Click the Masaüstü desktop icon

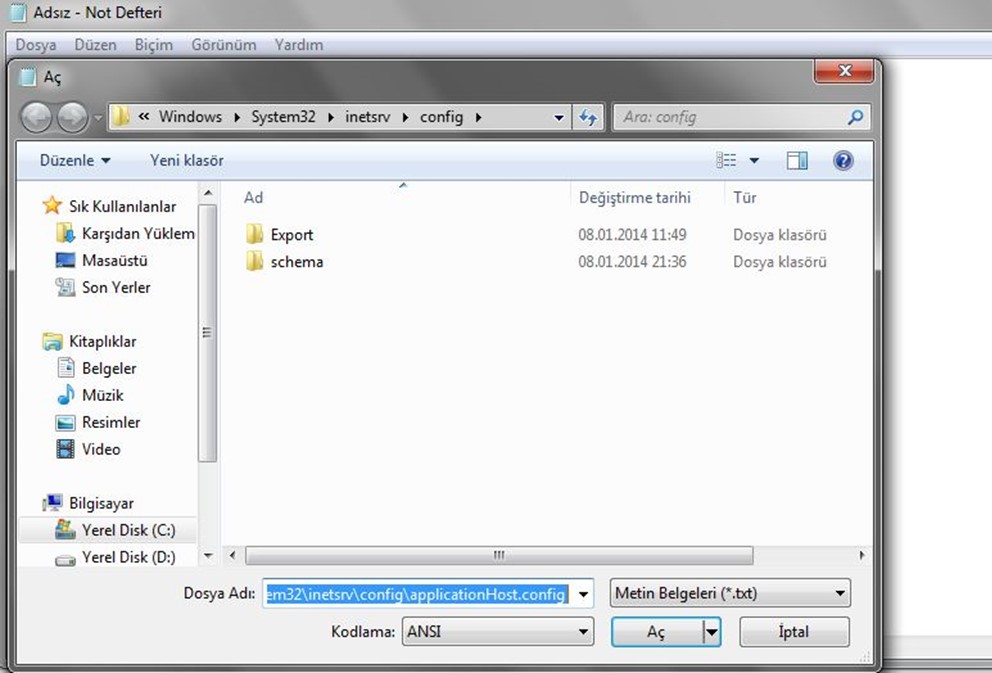65,260
